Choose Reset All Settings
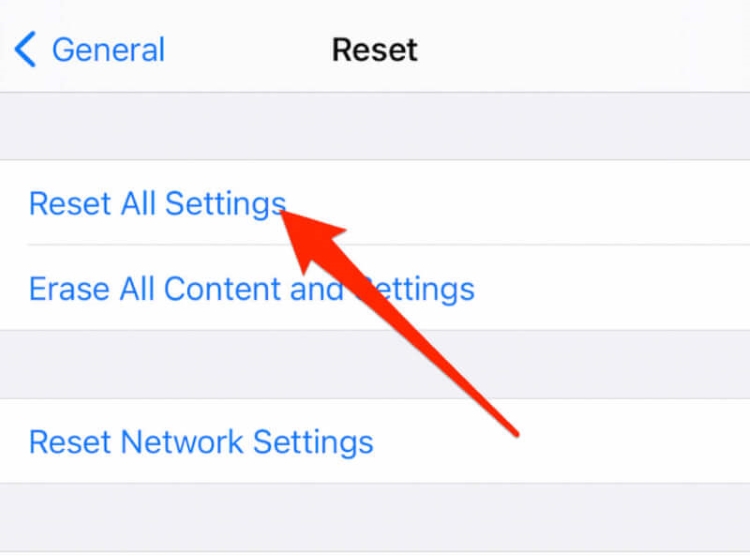This screenshot has width=750, height=556. coord(157,204)
